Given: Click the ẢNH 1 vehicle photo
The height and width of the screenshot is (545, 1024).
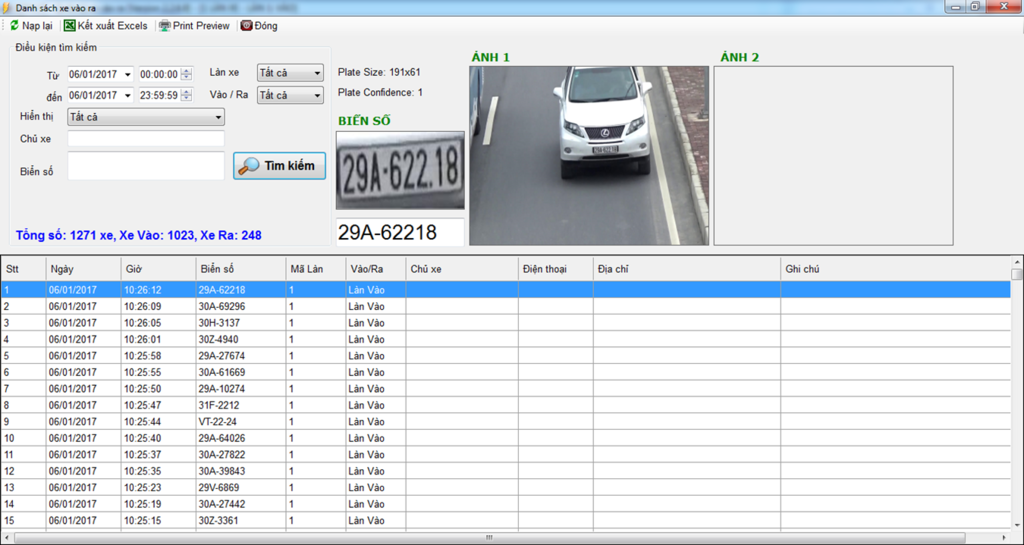Looking at the screenshot, I should 589,155.
